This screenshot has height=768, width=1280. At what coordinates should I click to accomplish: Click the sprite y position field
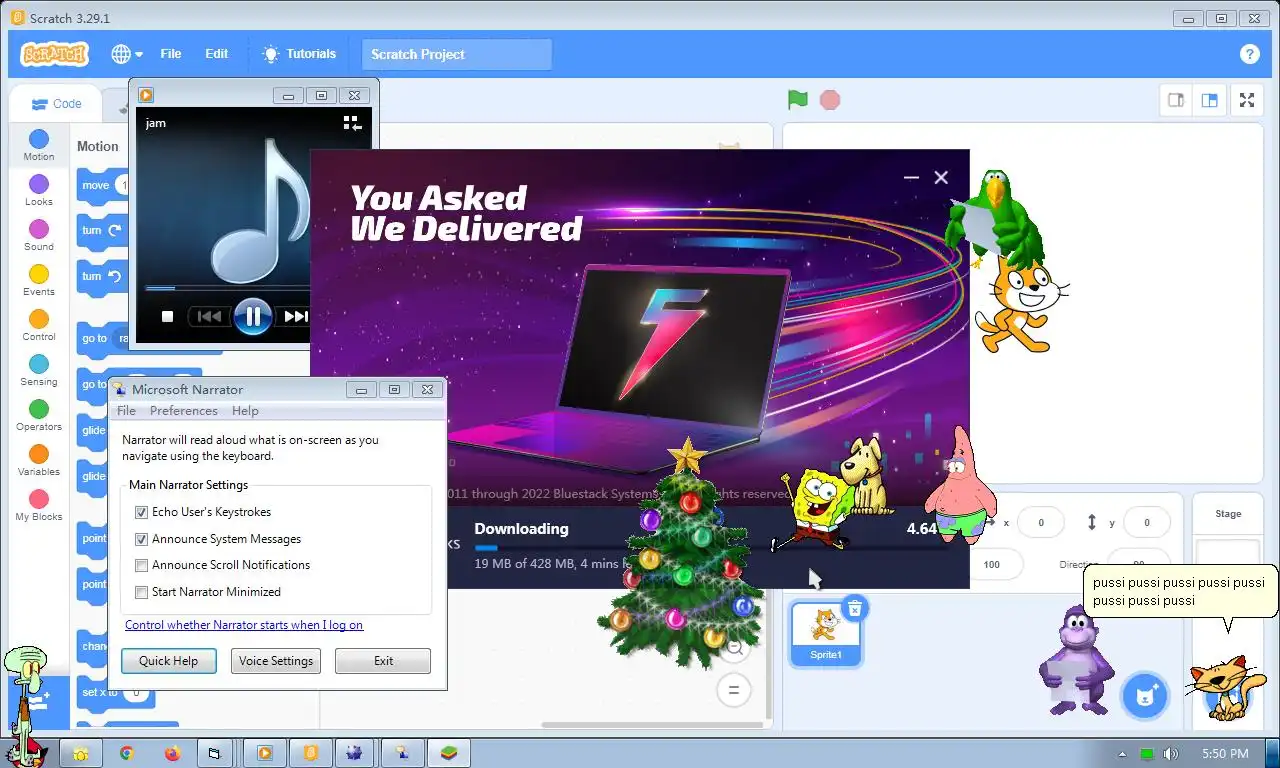[1146, 522]
